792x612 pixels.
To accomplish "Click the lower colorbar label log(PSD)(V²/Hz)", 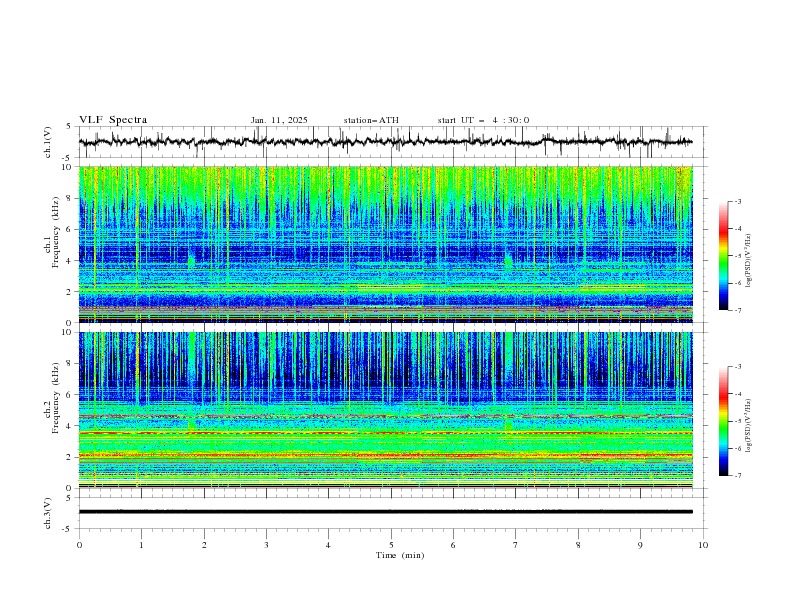I will pos(749,426).
